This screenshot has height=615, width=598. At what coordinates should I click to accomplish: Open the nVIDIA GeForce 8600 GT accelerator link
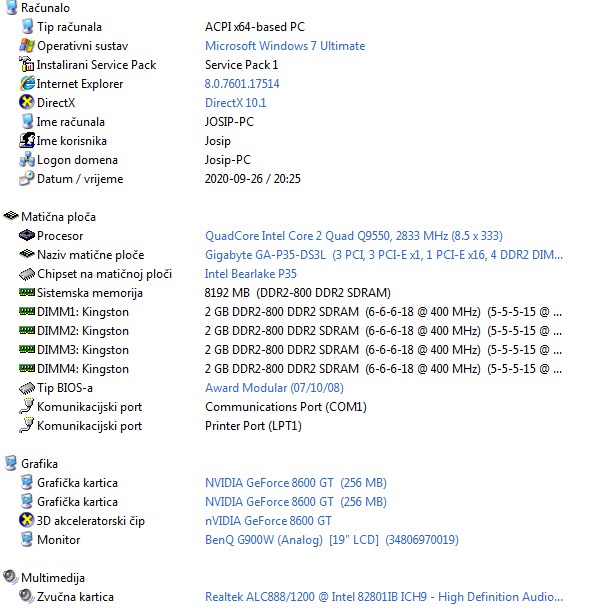point(268,521)
